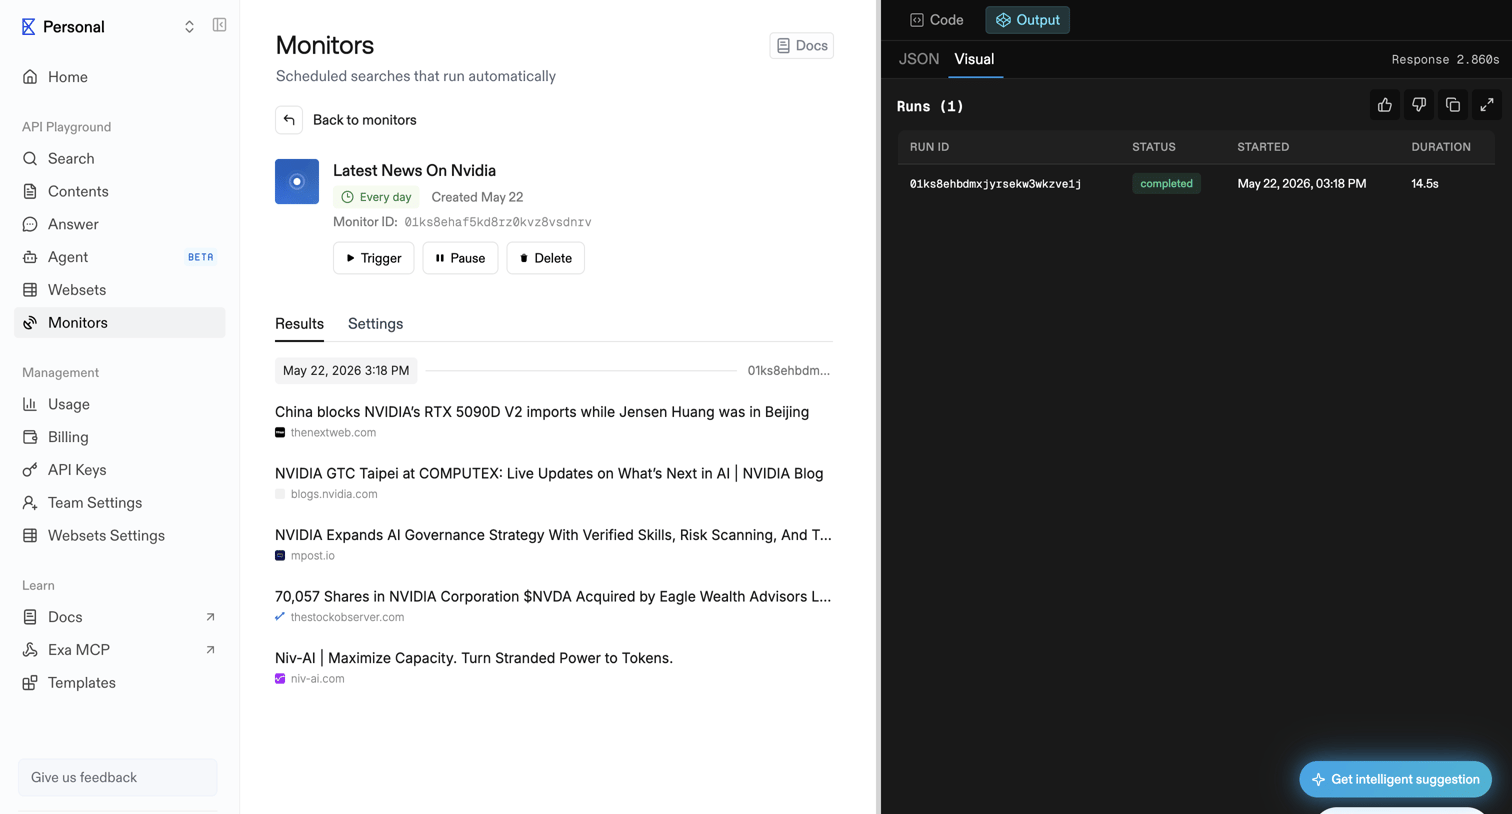Switch to the Code view

click(937, 20)
